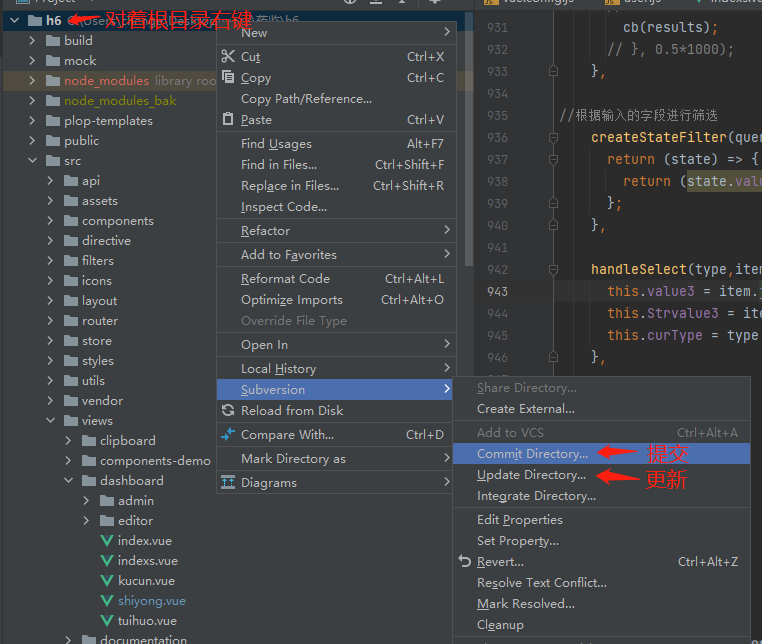Click the Revert arrow icon

[464, 562]
